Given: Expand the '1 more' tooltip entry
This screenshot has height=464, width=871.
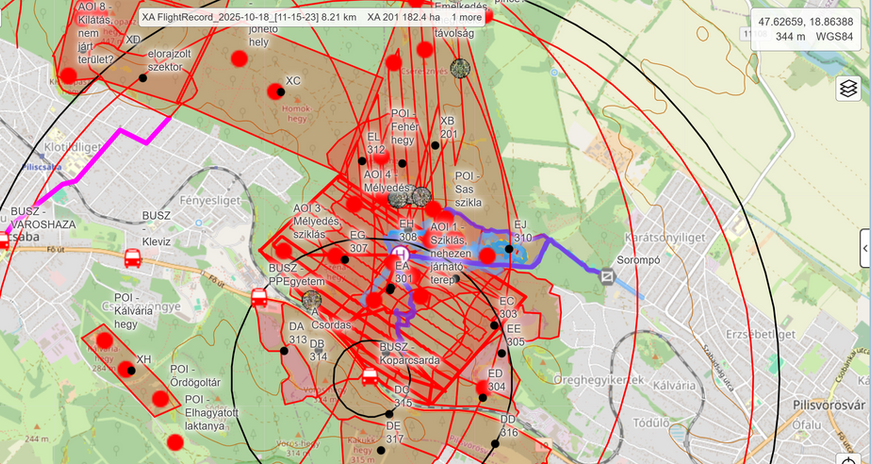Looking at the screenshot, I should pos(466,17).
